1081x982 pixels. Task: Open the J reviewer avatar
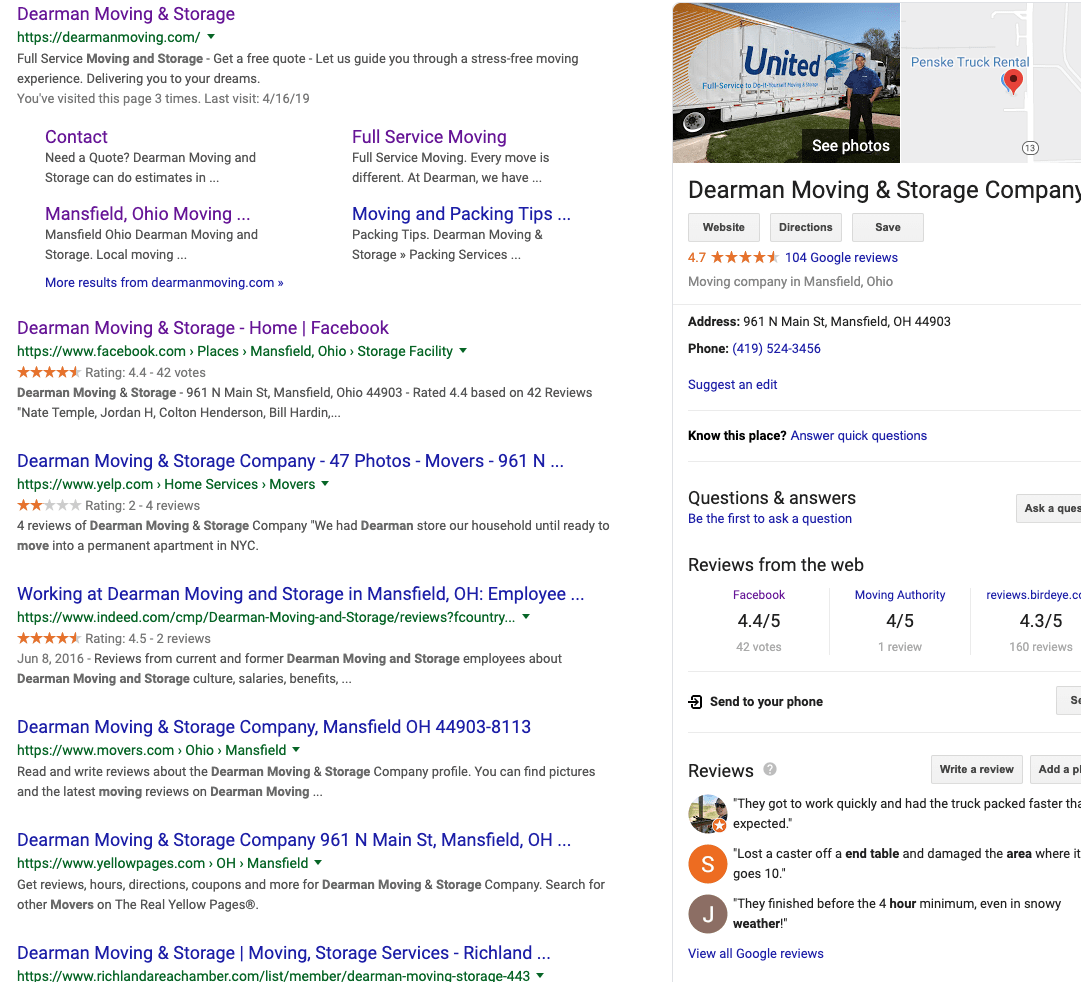tap(707, 914)
